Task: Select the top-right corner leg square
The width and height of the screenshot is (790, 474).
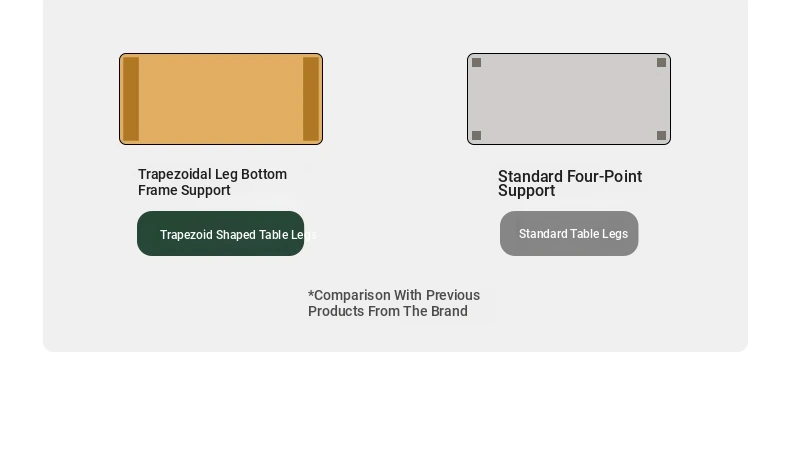Action: coord(661,63)
